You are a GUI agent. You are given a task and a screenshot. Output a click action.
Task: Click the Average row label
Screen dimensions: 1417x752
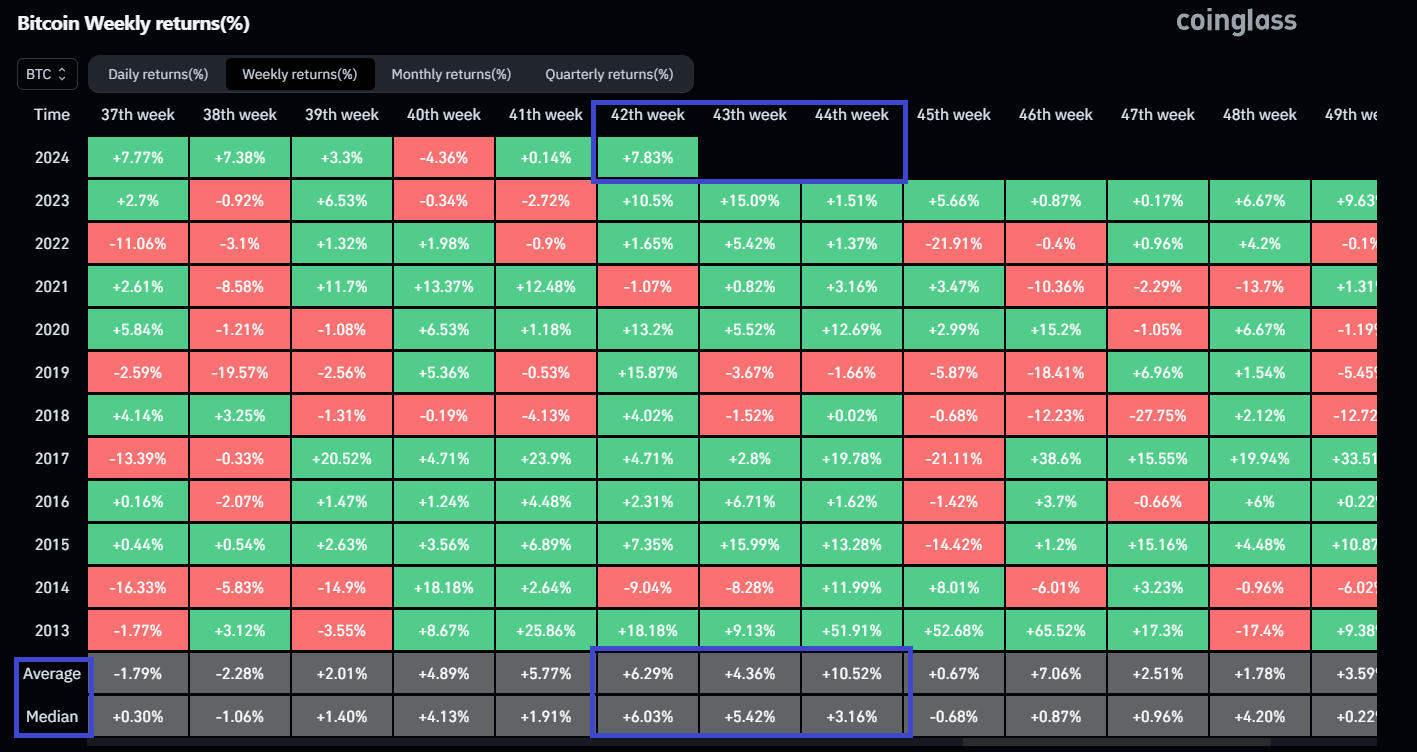coord(52,673)
